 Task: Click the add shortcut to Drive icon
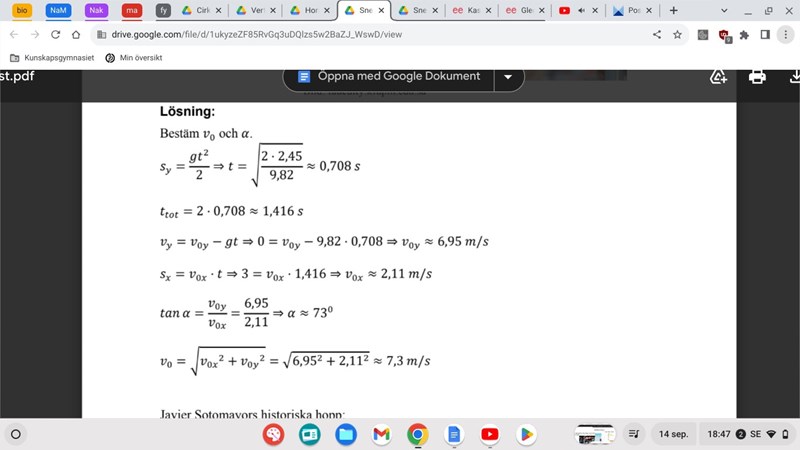[x=718, y=77]
